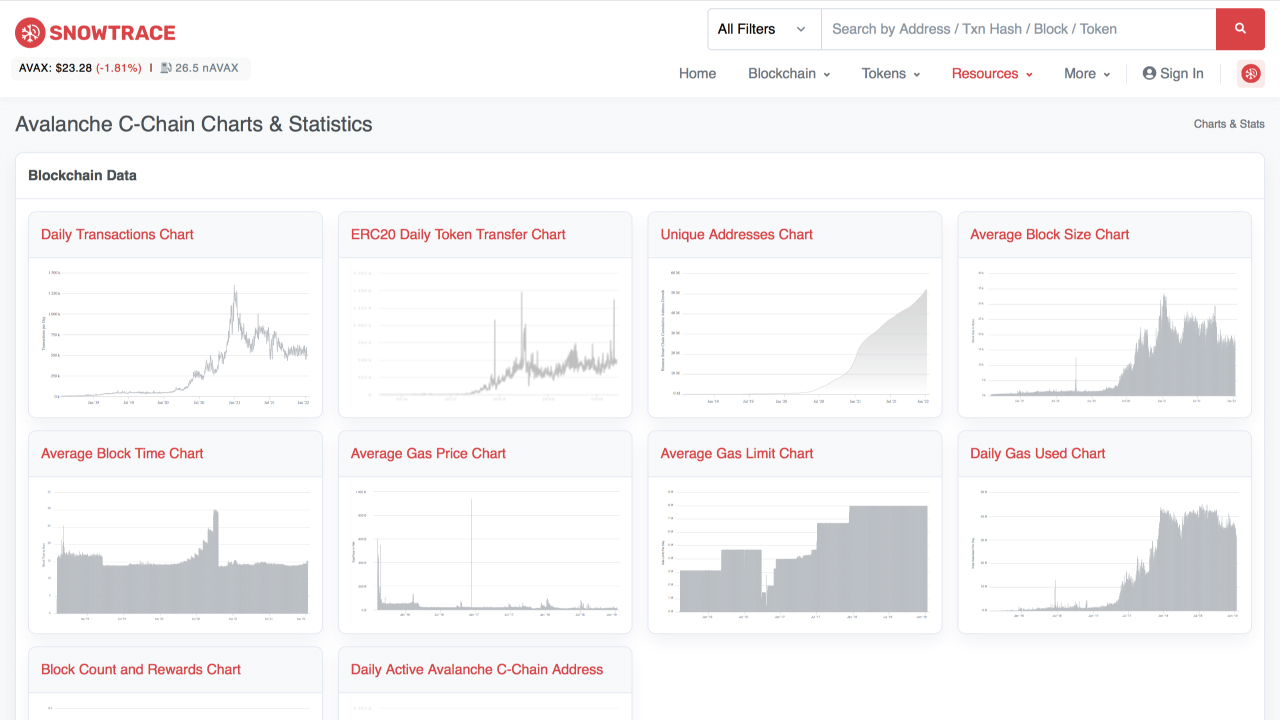This screenshot has height=720, width=1280.
Task: Open Daily Active Avalanche C-Chain Address link
Action: click(477, 669)
